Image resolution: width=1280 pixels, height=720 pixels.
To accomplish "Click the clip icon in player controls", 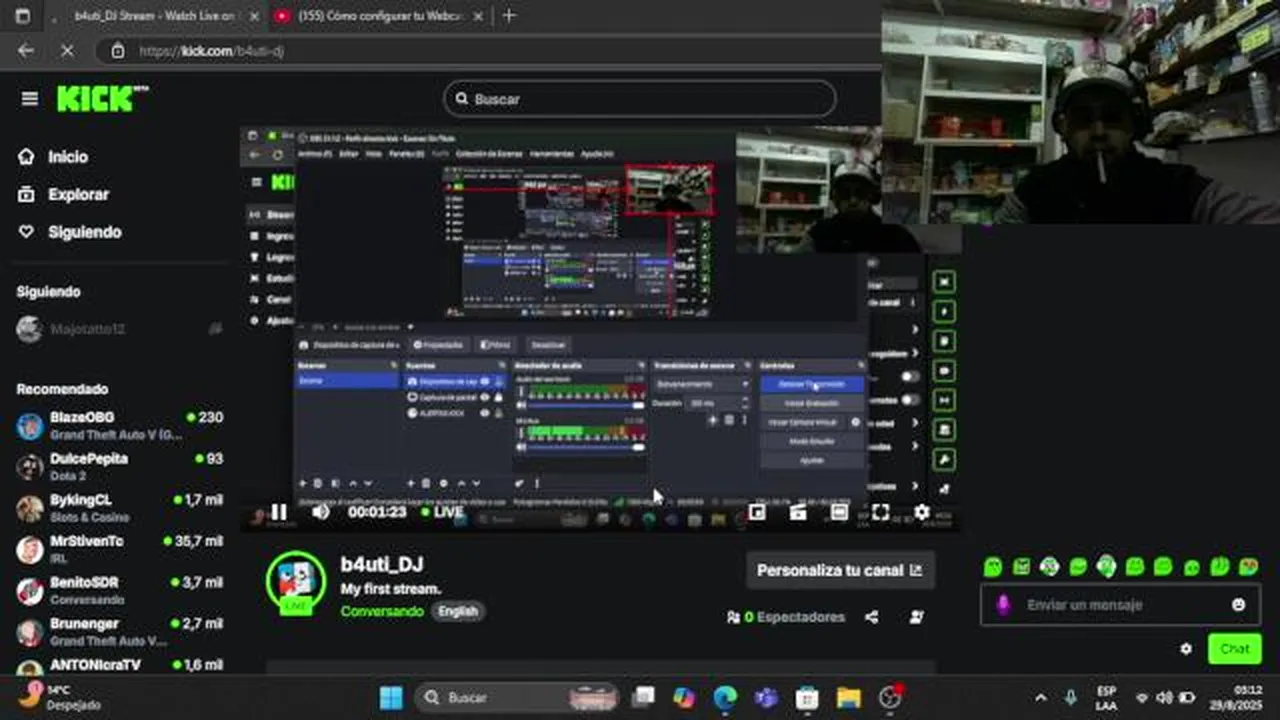I will click(x=798, y=512).
